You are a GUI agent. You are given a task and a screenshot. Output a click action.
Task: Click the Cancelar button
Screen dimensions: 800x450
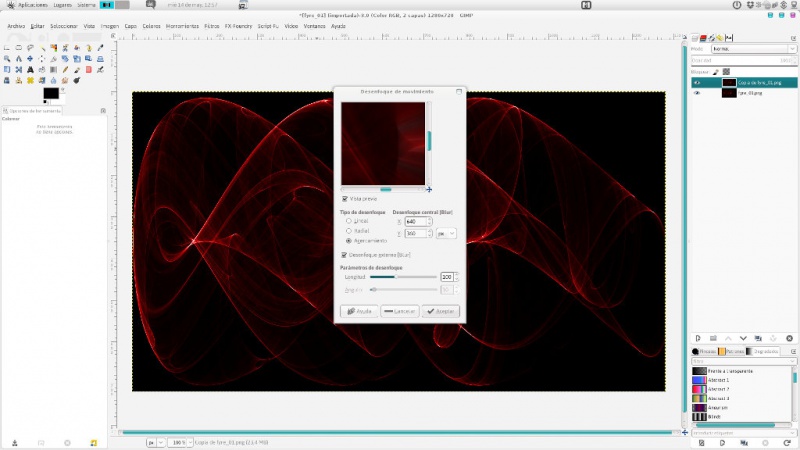coord(399,311)
